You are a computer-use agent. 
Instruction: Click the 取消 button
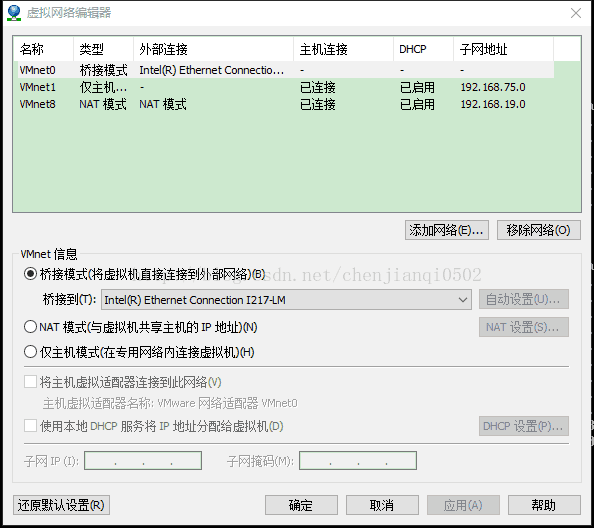click(382, 505)
